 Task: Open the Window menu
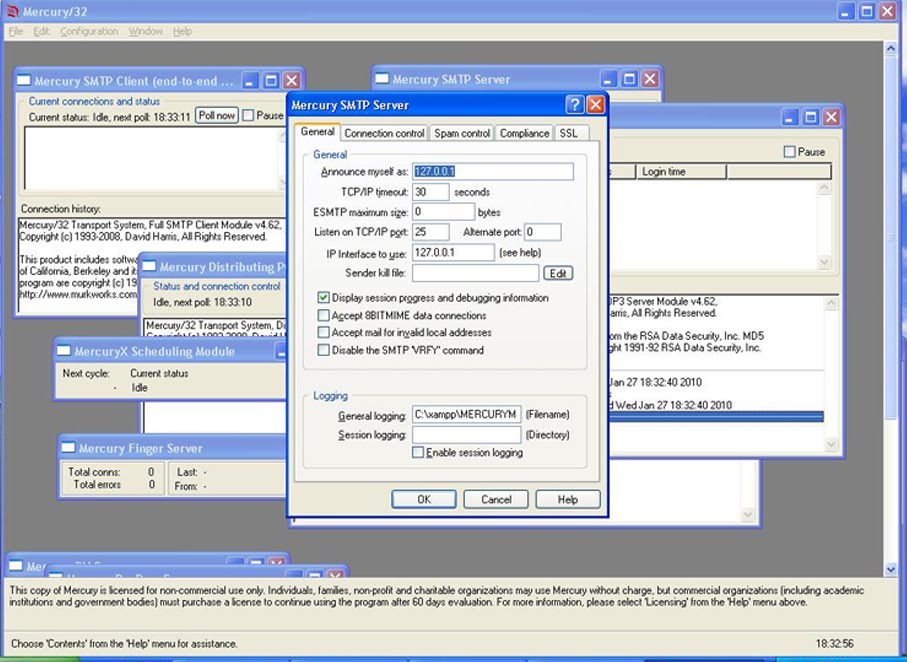click(146, 31)
